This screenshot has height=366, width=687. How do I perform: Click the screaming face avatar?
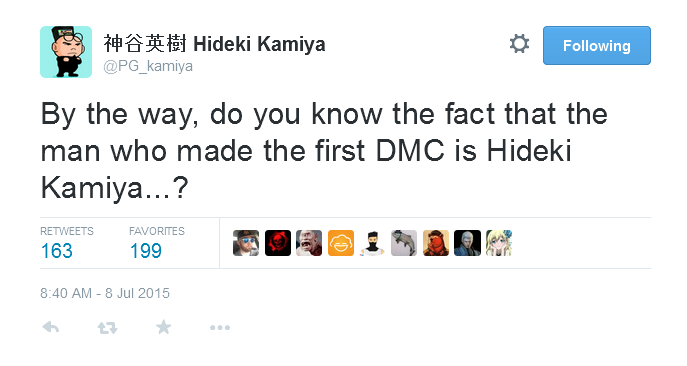[x=309, y=243]
